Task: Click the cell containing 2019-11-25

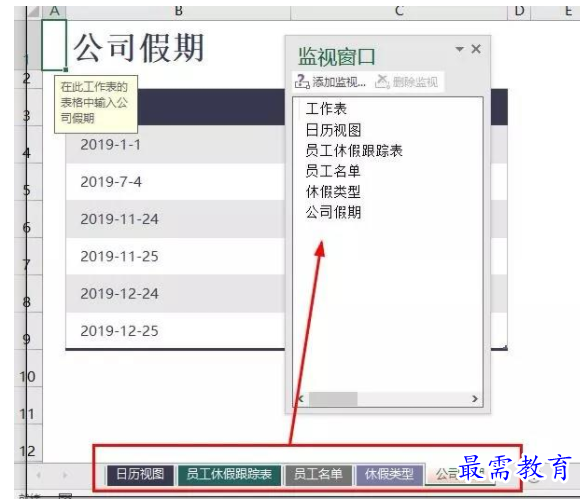Action: (x=175, y=256)
